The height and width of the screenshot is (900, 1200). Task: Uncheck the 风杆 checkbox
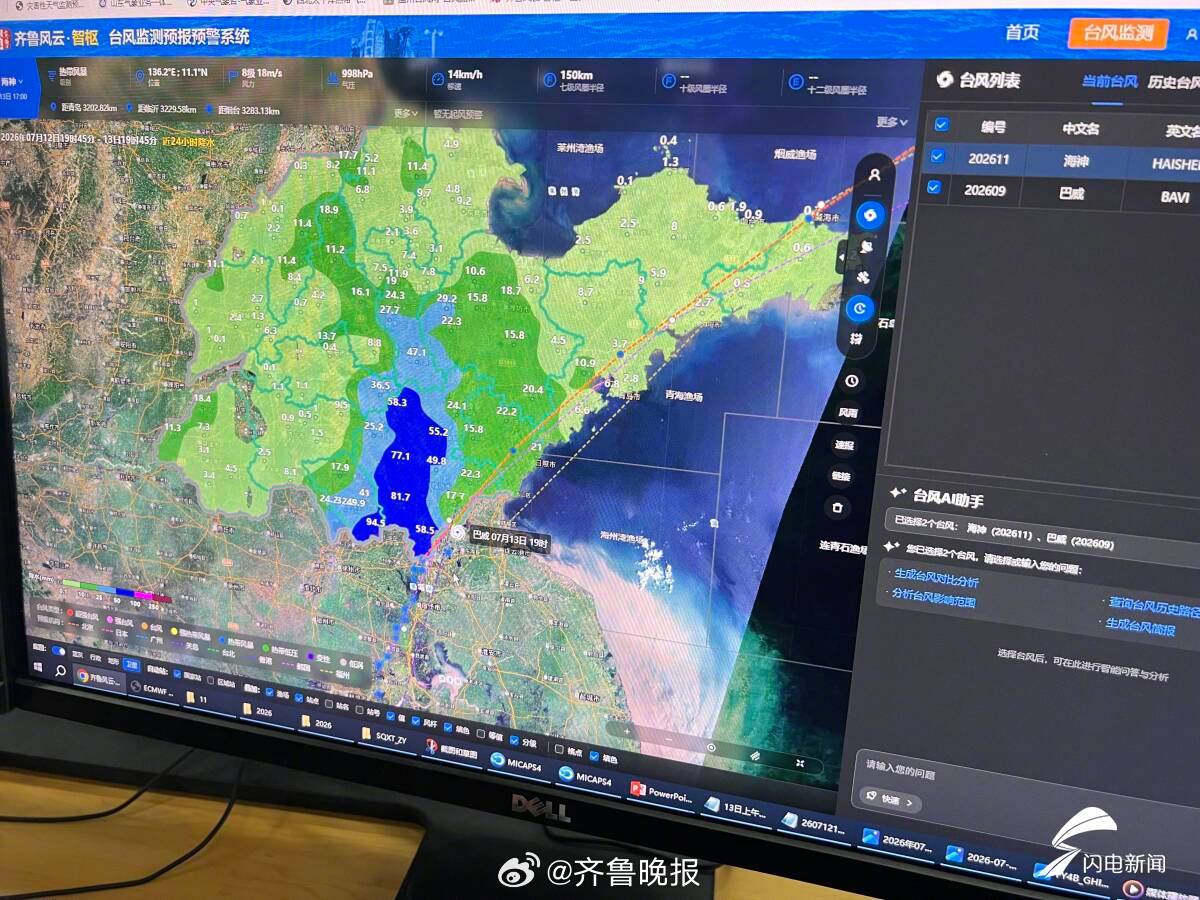(x=417, y=721)
